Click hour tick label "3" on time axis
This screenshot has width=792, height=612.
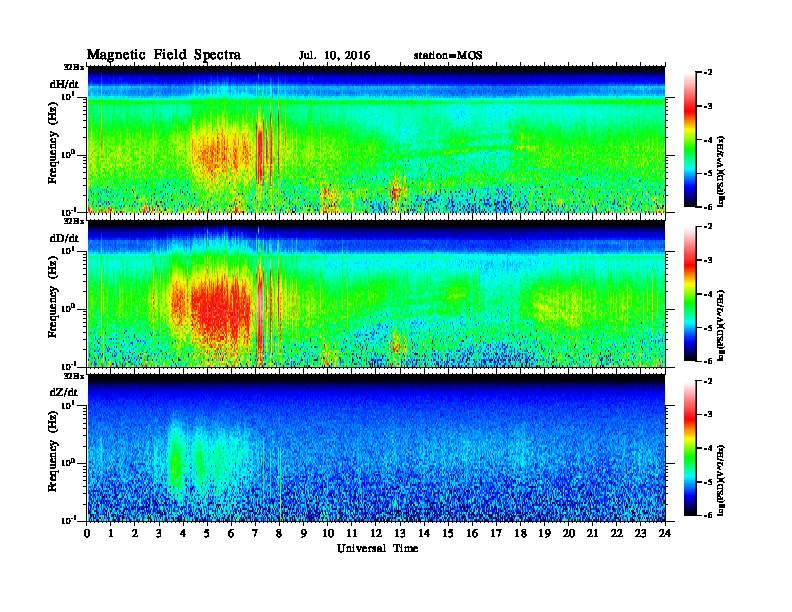tap(159, 533)
